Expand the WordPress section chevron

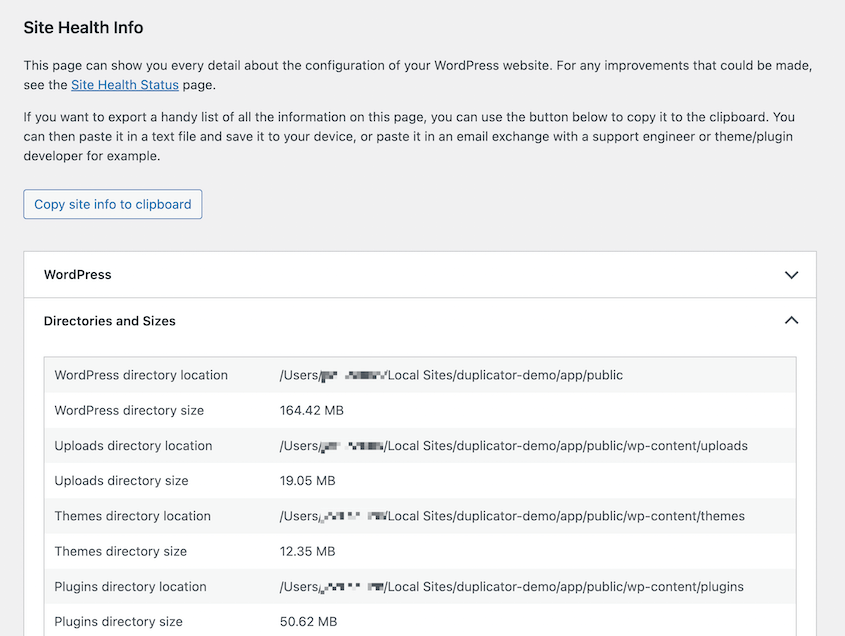point(791,275)
